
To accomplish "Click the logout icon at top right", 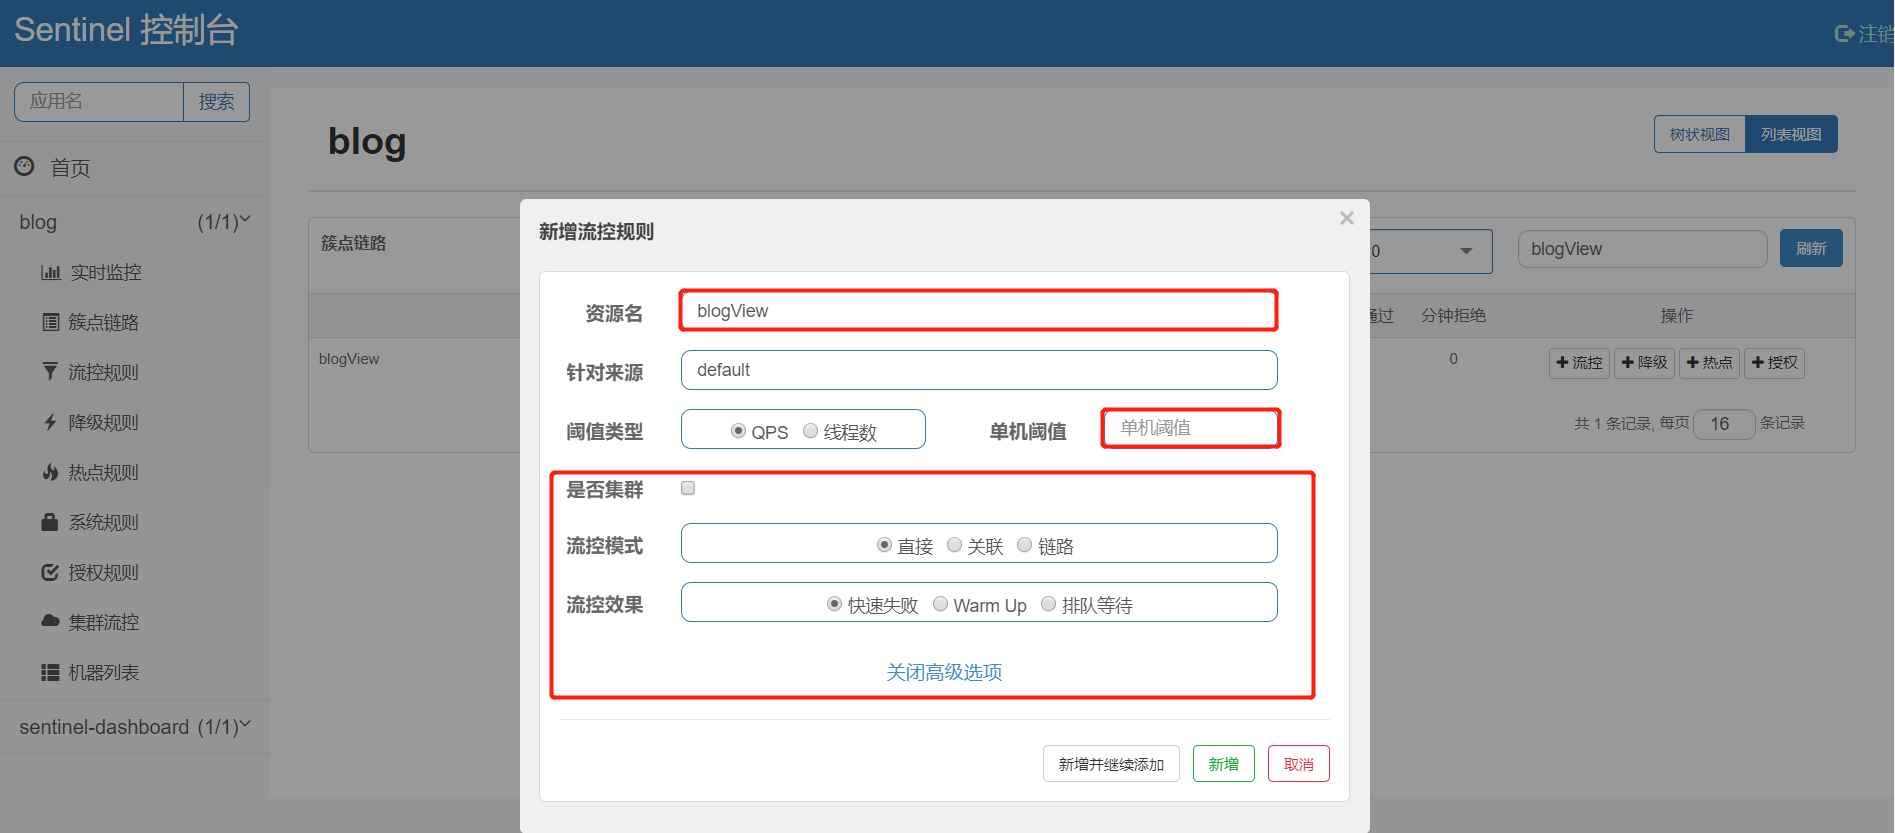I will [1844, 34].
